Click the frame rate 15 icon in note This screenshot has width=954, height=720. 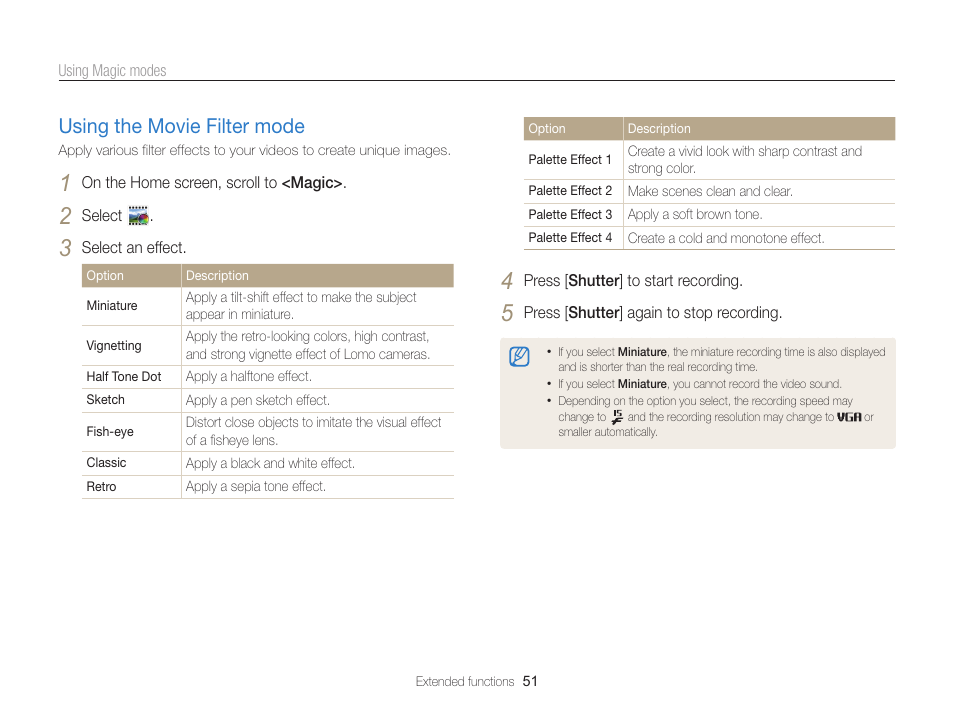[617, 417]
